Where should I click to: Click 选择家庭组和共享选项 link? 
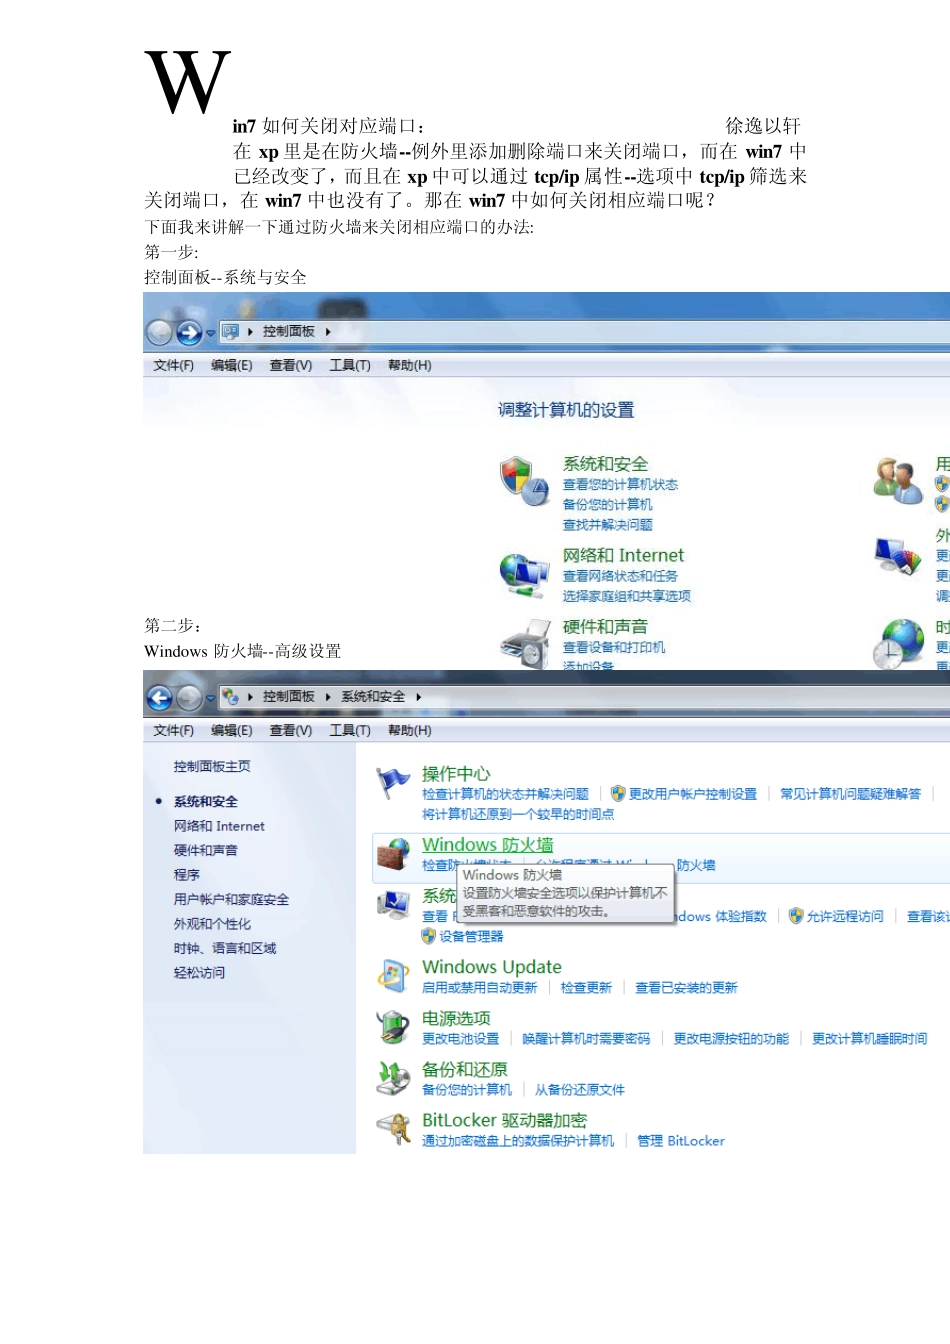pyautogui.click(x=626, y=596)
